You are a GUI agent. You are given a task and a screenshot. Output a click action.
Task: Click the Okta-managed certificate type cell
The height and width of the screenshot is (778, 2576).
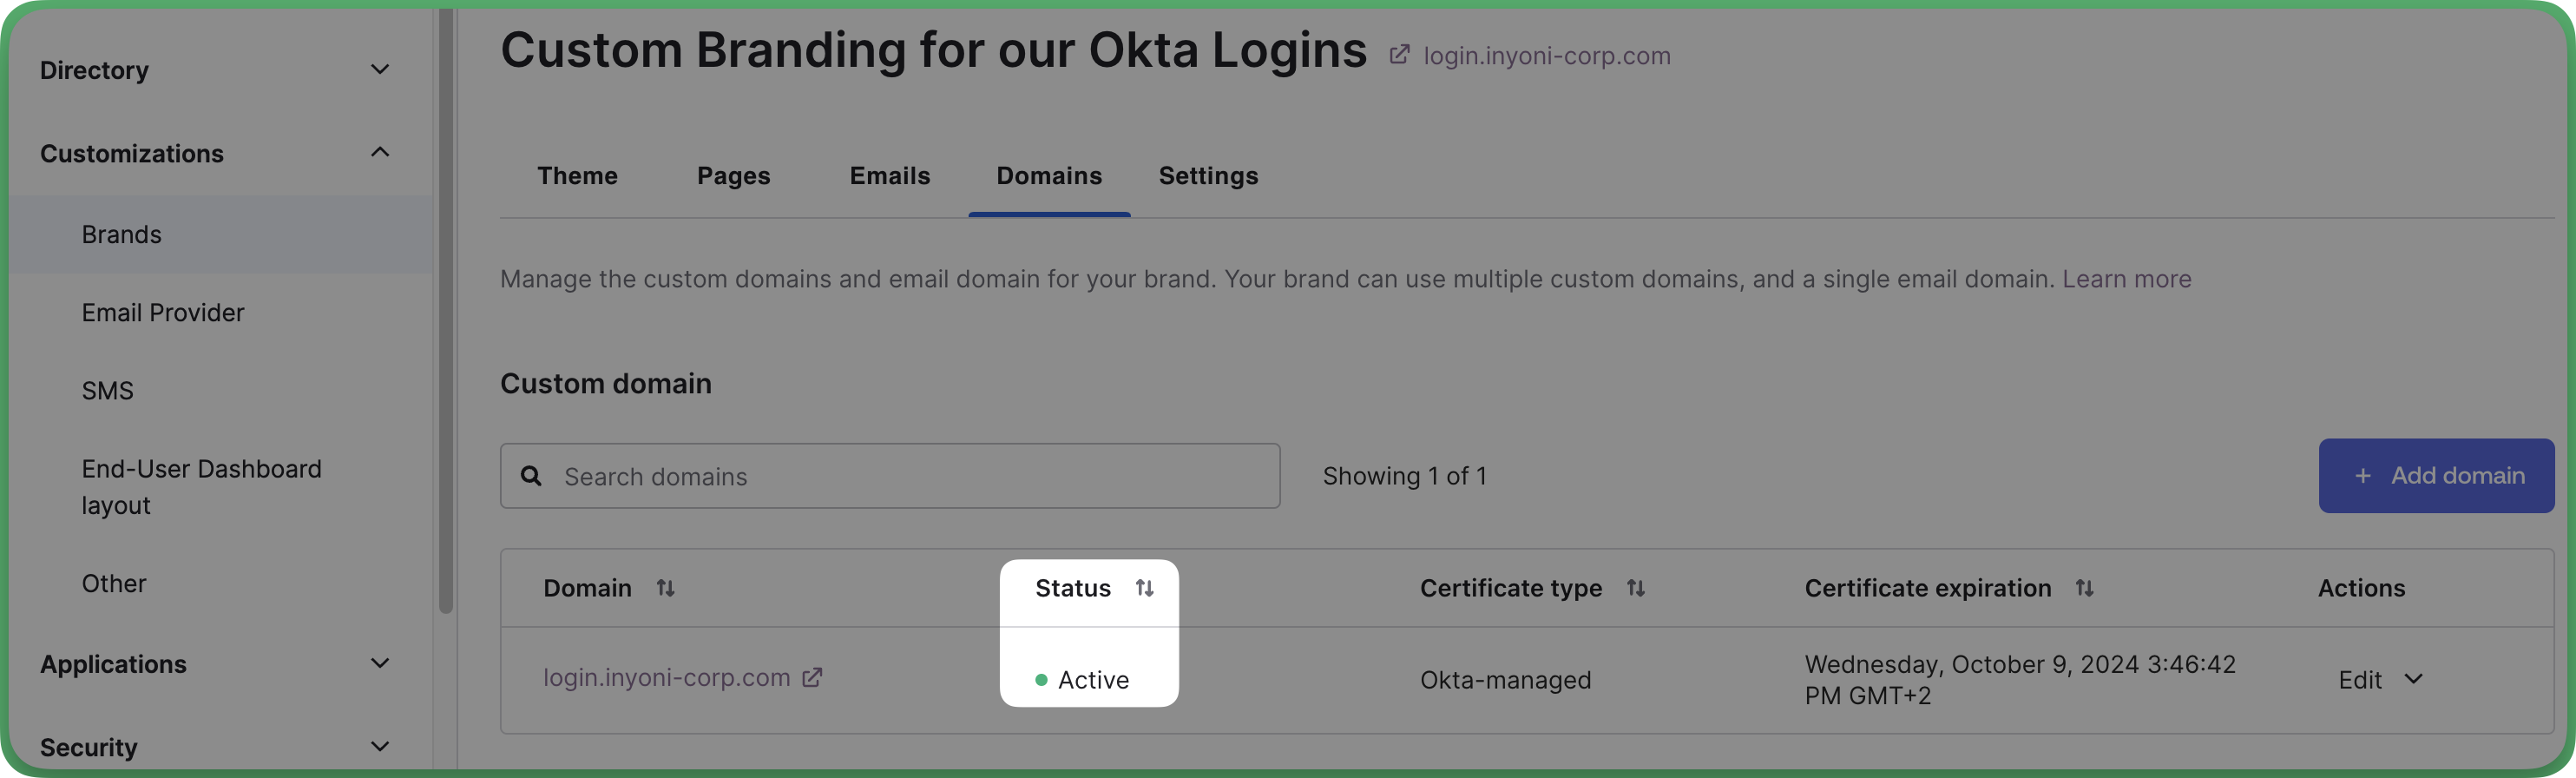(1505, 680)
